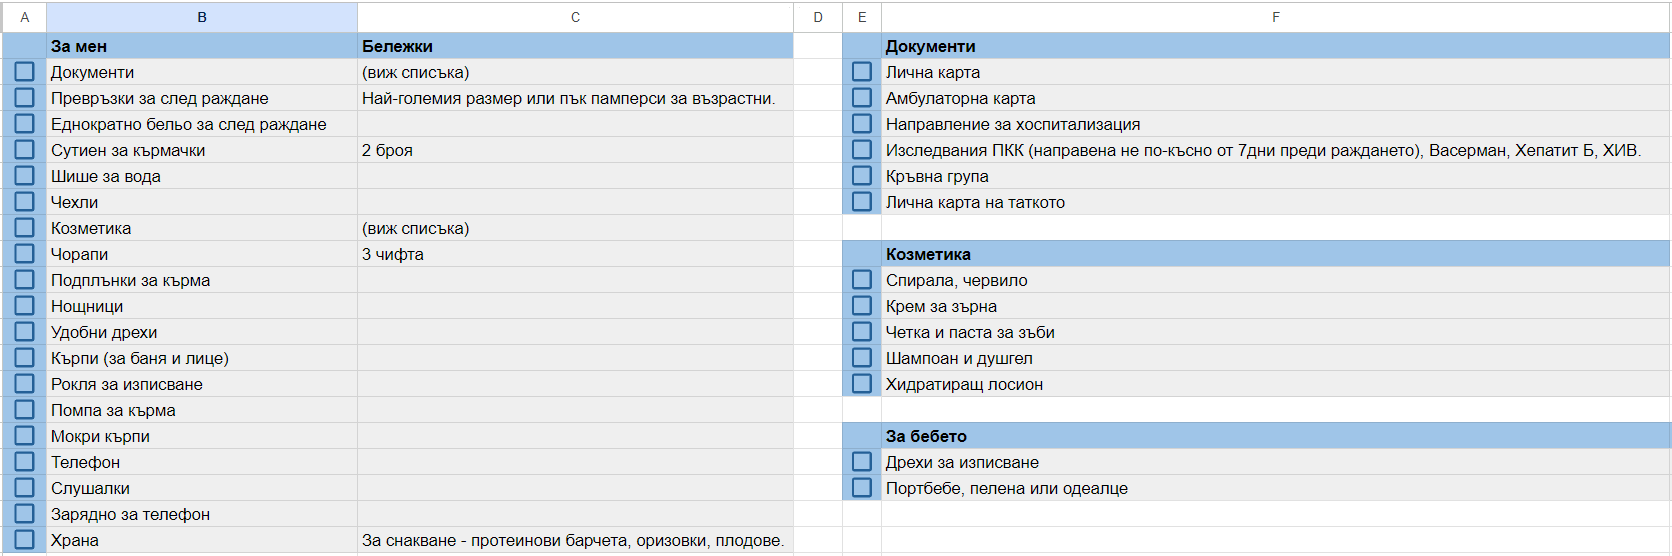Select column B header
The height and width of the screenshot is (556, 1672).
[x=202, y=17]
